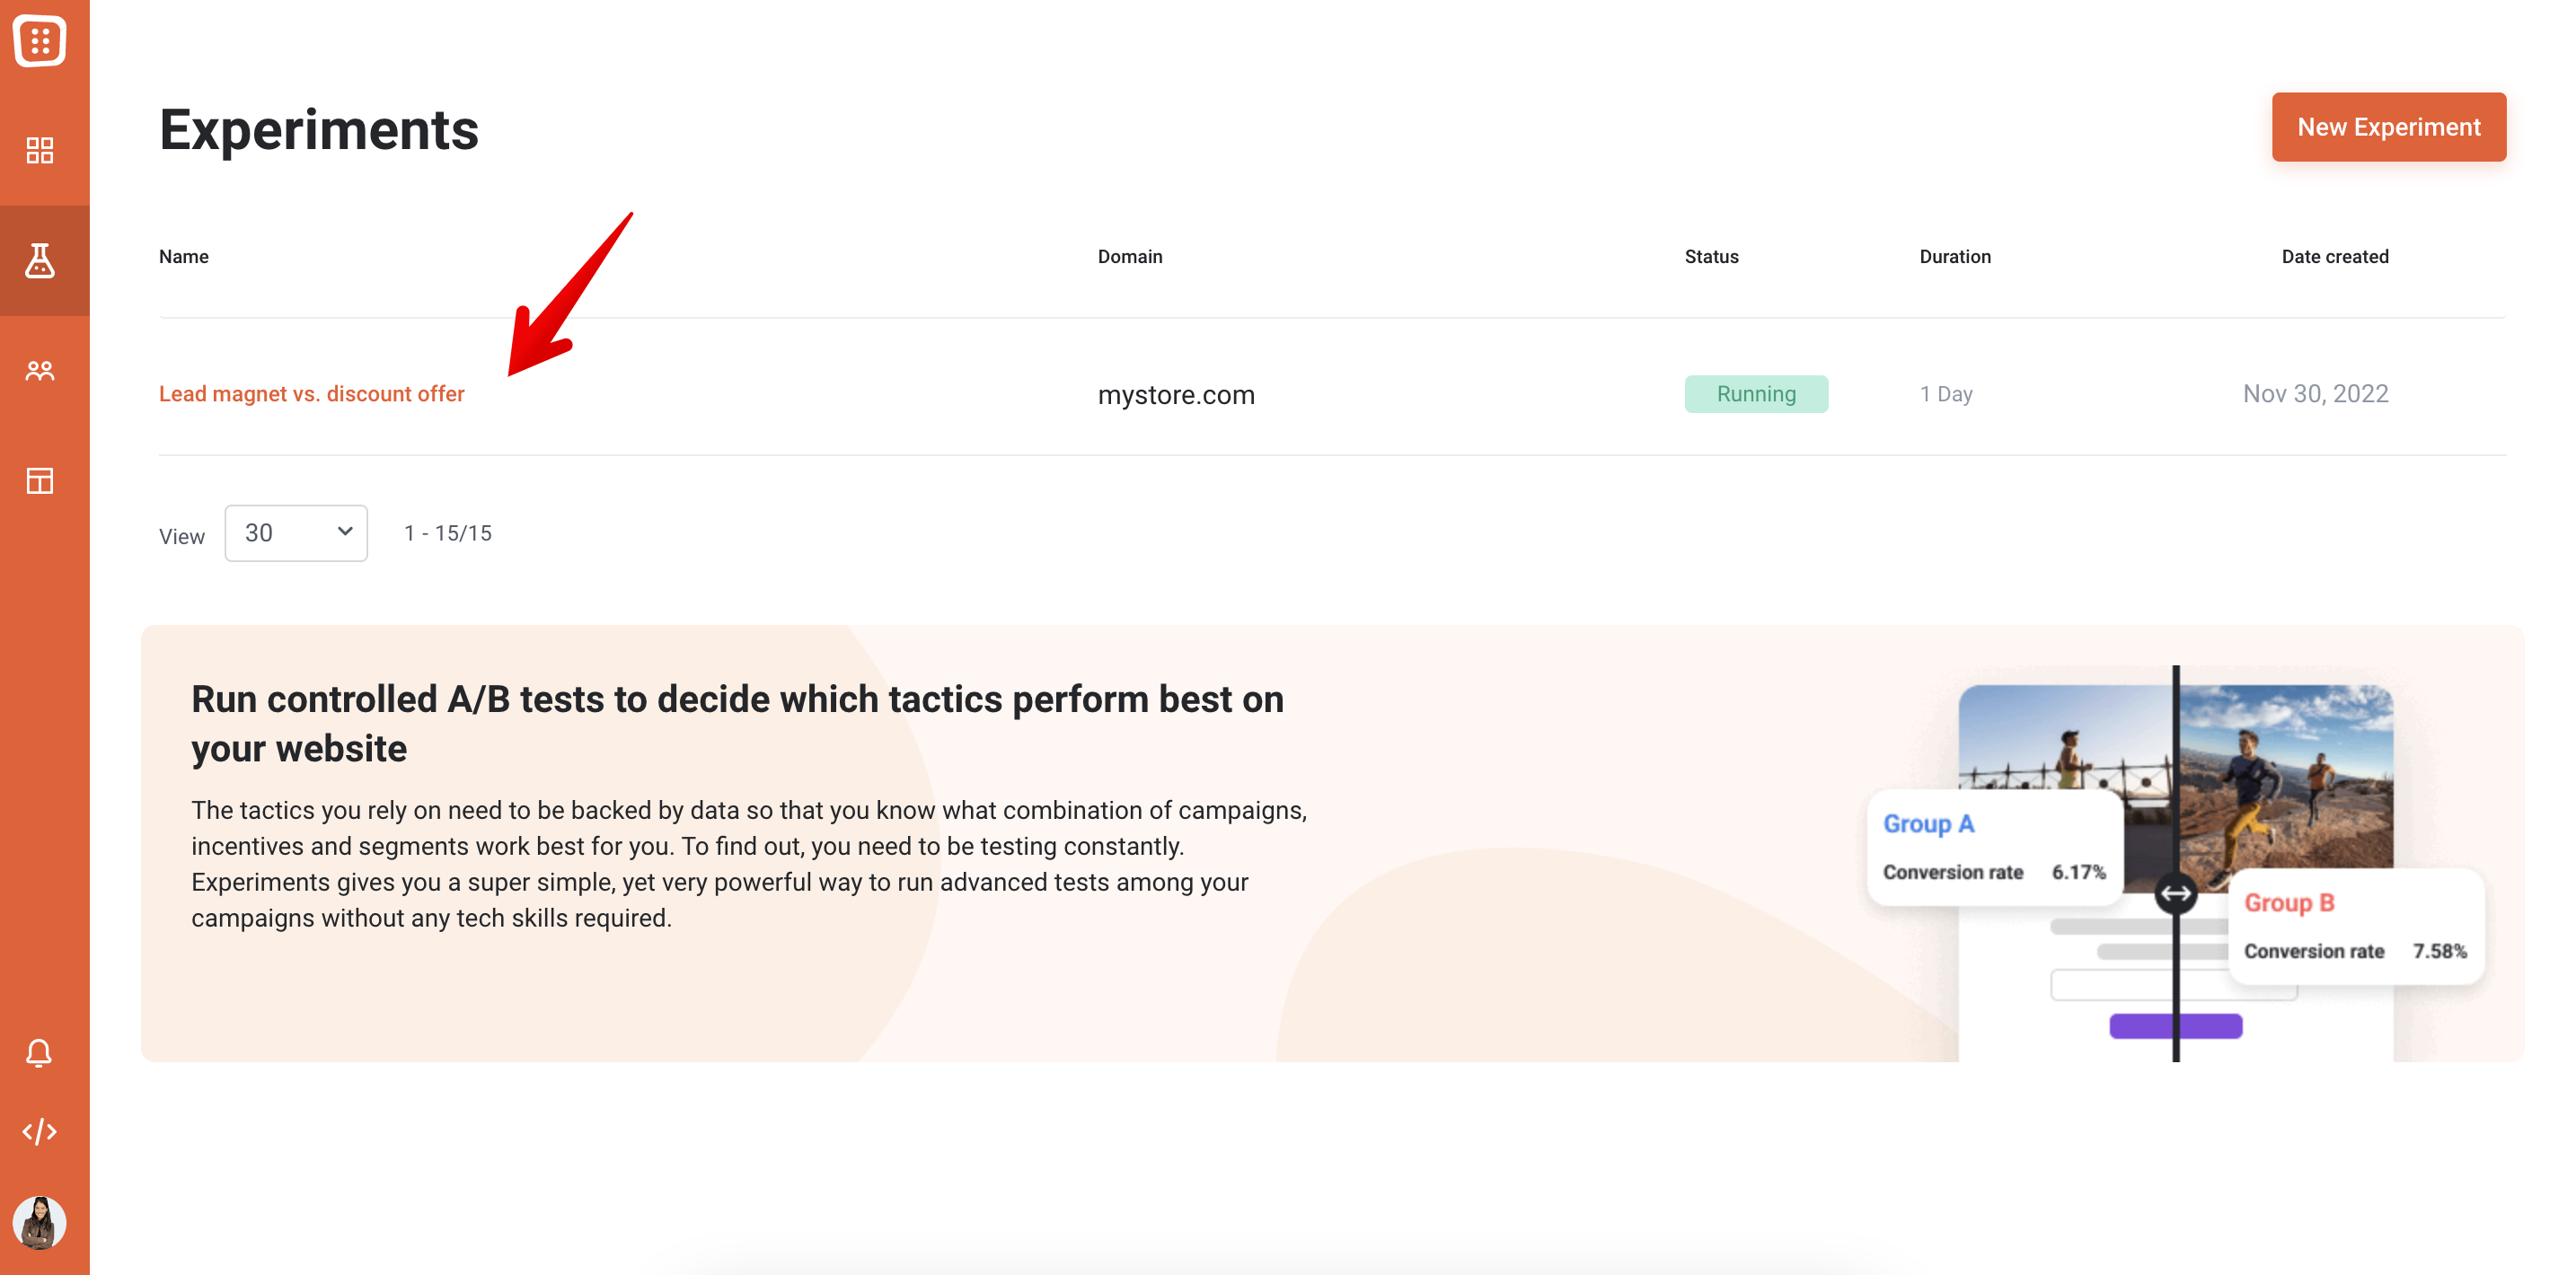Click the comparison slider handle on image
The width and height of the screenshot is (2576, 1275).
click(2175, 894)
